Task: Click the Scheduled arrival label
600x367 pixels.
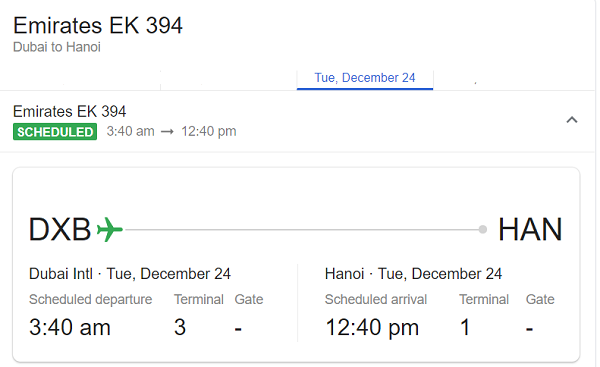Action: [x=376, y=299]
